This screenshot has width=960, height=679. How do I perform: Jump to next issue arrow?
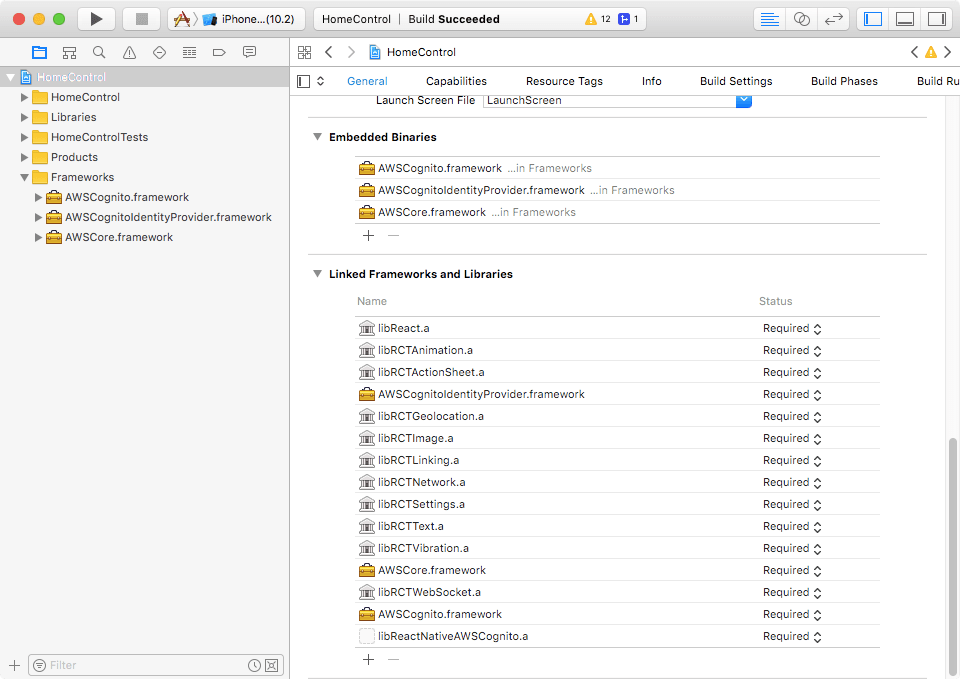tap(947, 52)
